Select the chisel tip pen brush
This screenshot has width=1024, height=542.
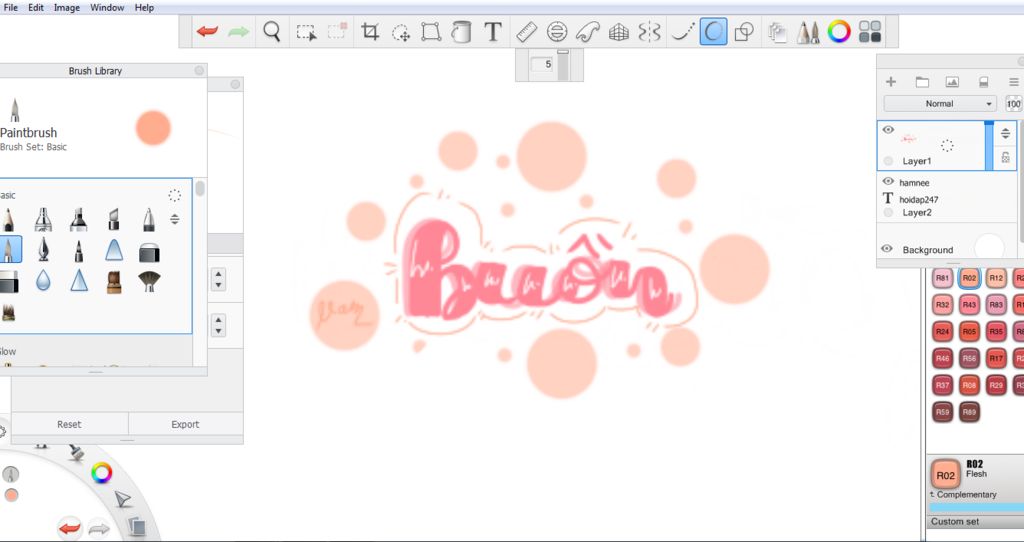coord(114,219)
